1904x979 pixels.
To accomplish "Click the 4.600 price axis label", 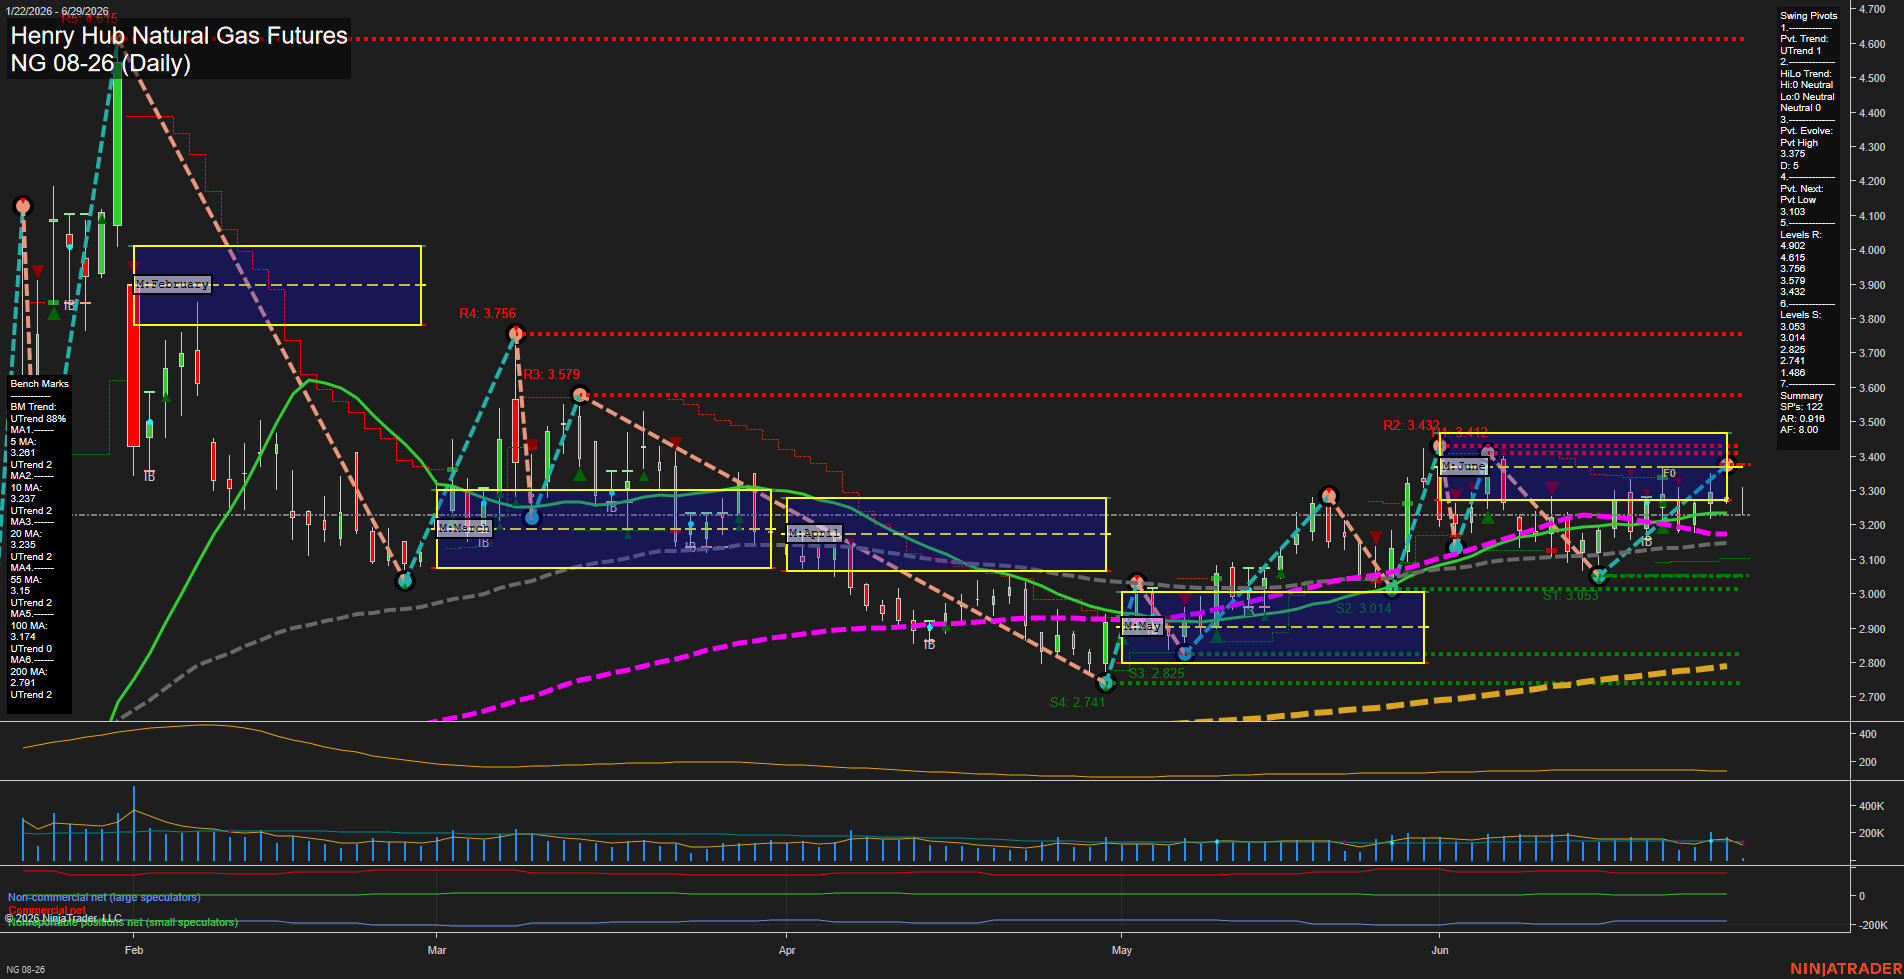I will coord(1872,44).
